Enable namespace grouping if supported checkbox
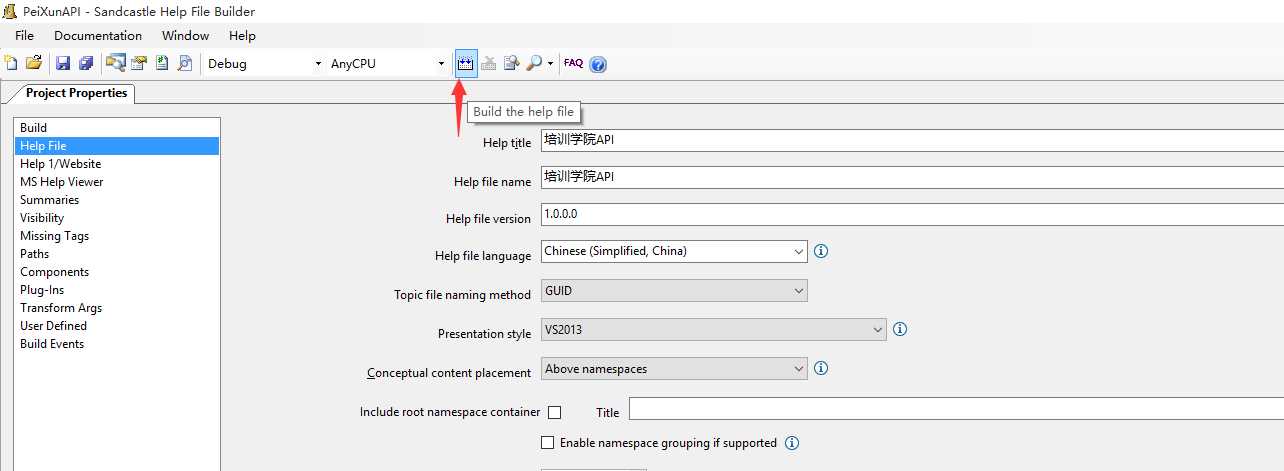Viewport: 1284px width, 471px height. (547, 442)
